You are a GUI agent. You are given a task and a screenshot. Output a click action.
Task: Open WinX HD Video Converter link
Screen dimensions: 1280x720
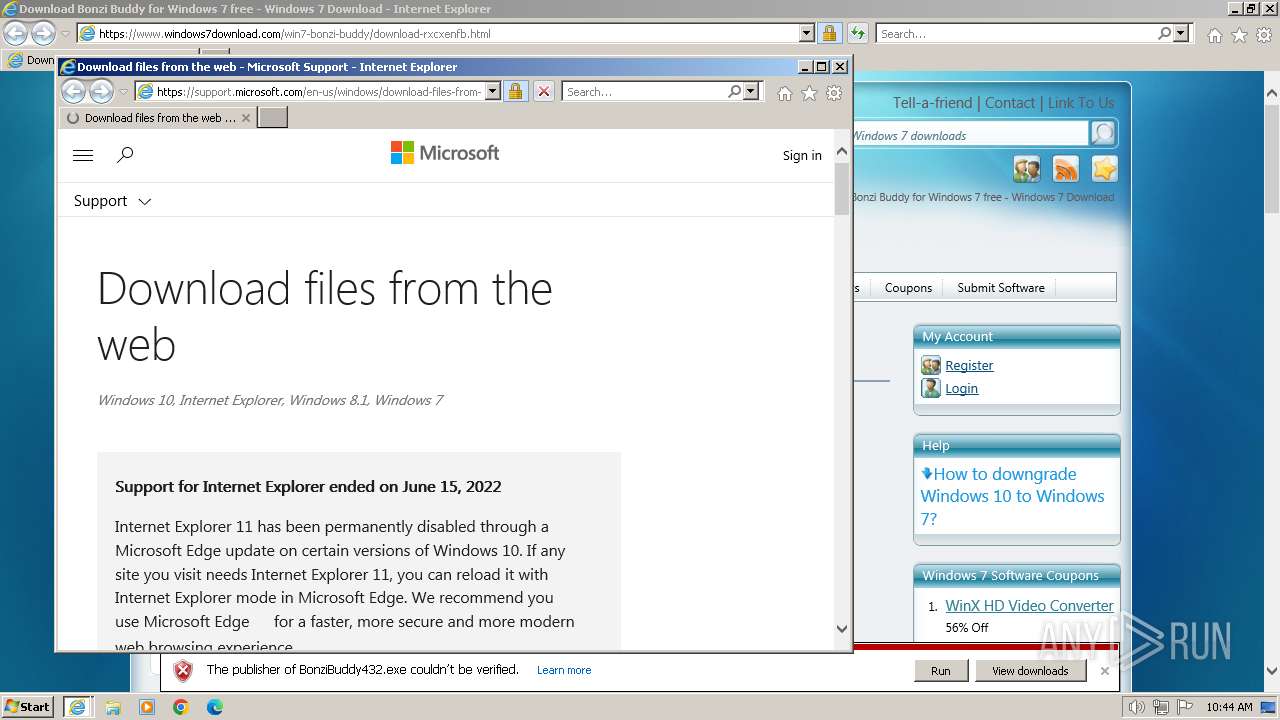coord(1029,606)
